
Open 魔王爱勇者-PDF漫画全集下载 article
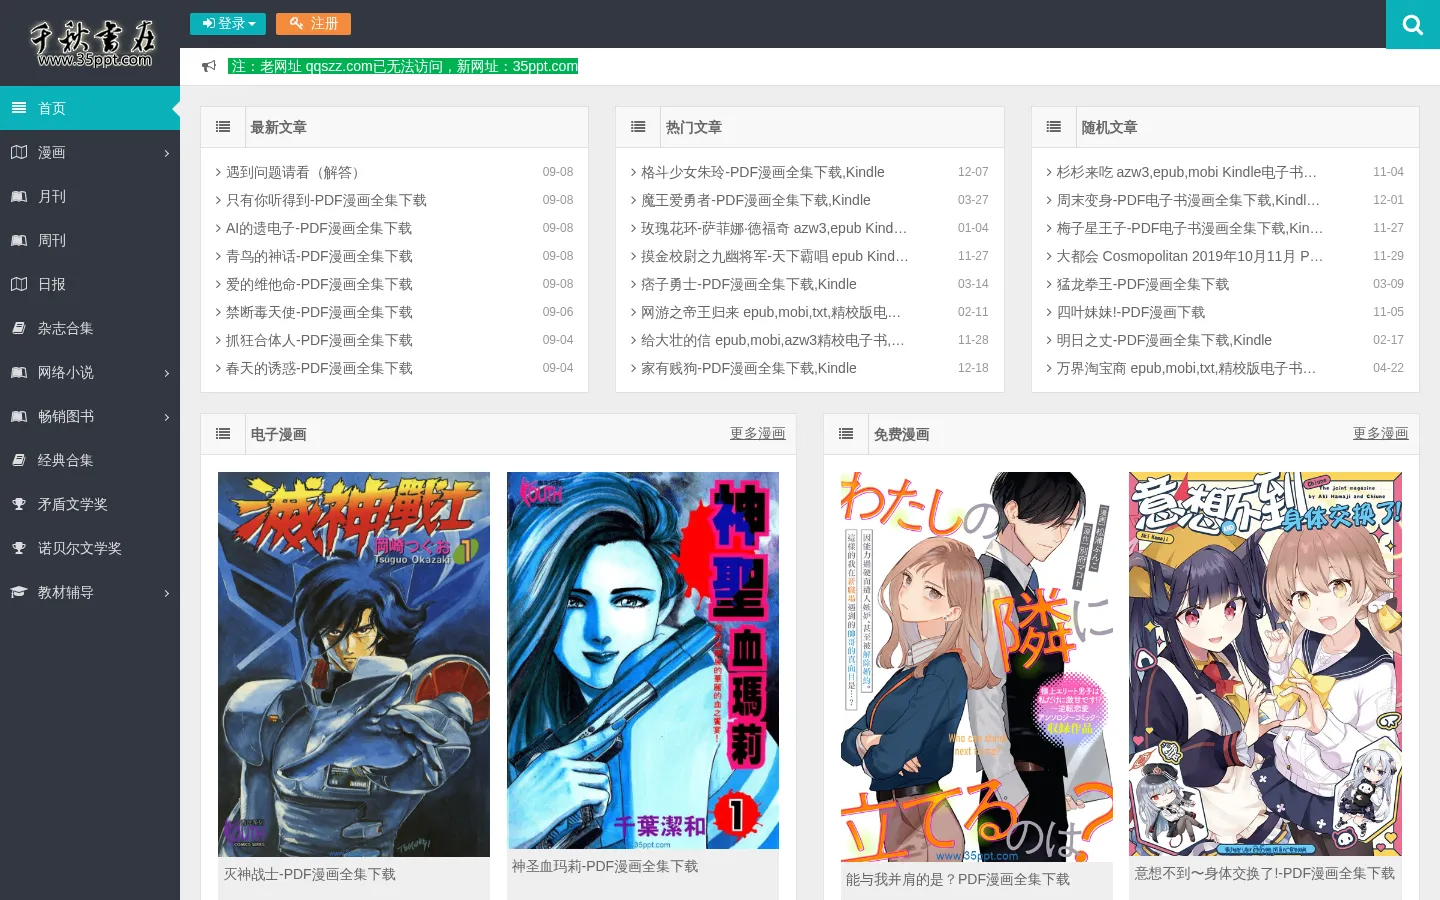(x=755, y=200)
